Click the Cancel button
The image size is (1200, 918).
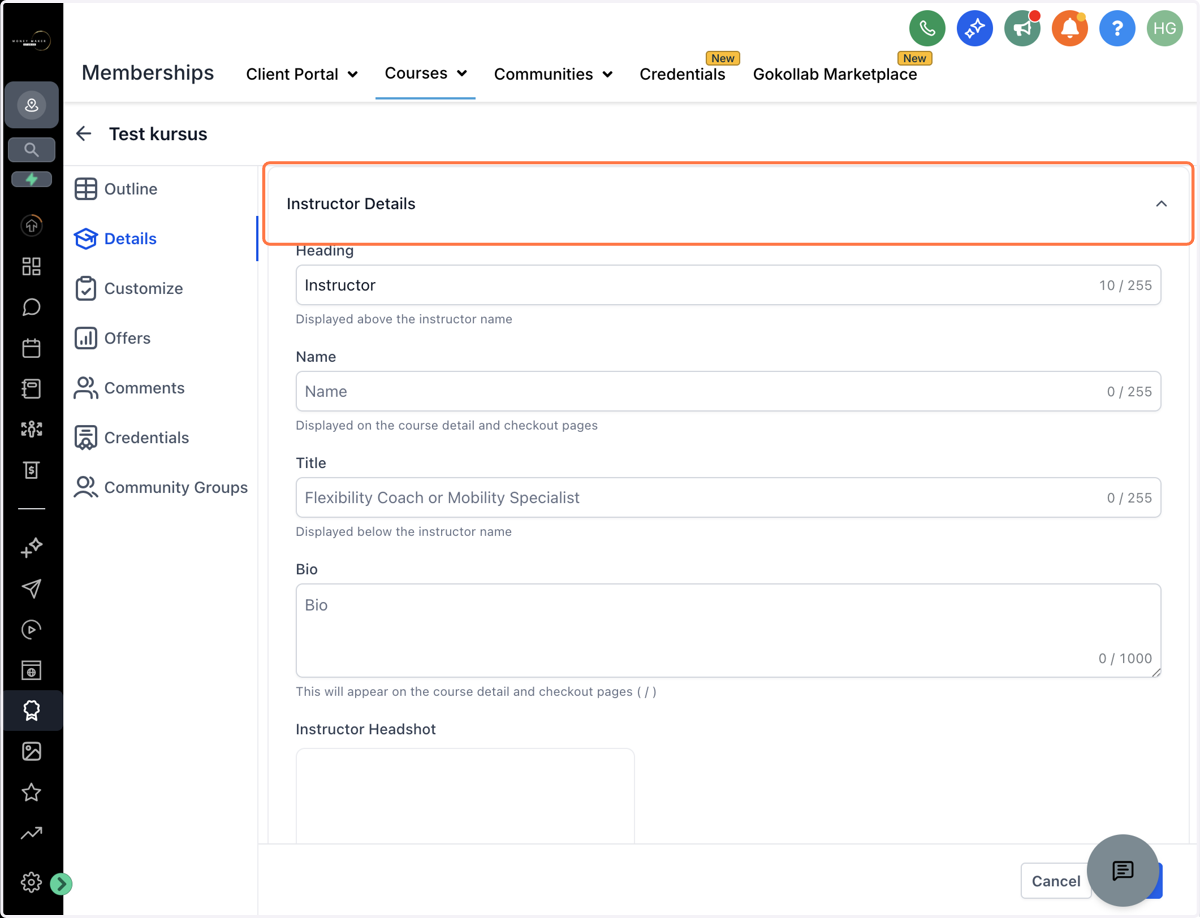coord(1056,881)
